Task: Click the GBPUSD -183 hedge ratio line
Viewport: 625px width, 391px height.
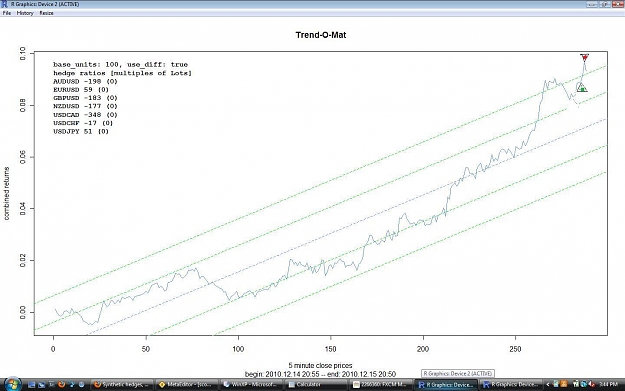Action: [x=85, y=98]
